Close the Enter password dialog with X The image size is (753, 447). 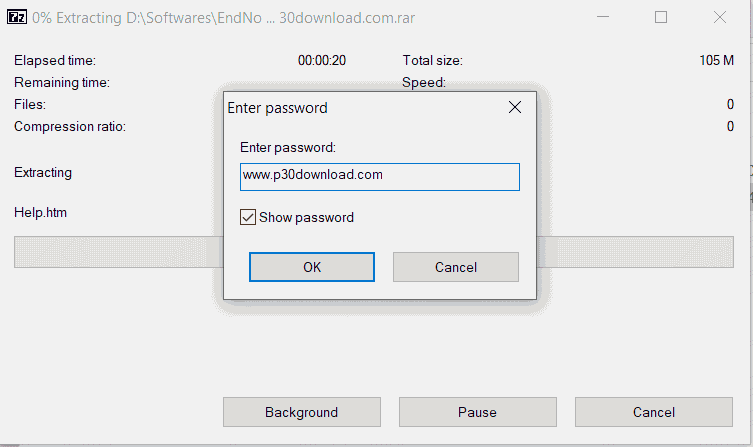point(515,107)
